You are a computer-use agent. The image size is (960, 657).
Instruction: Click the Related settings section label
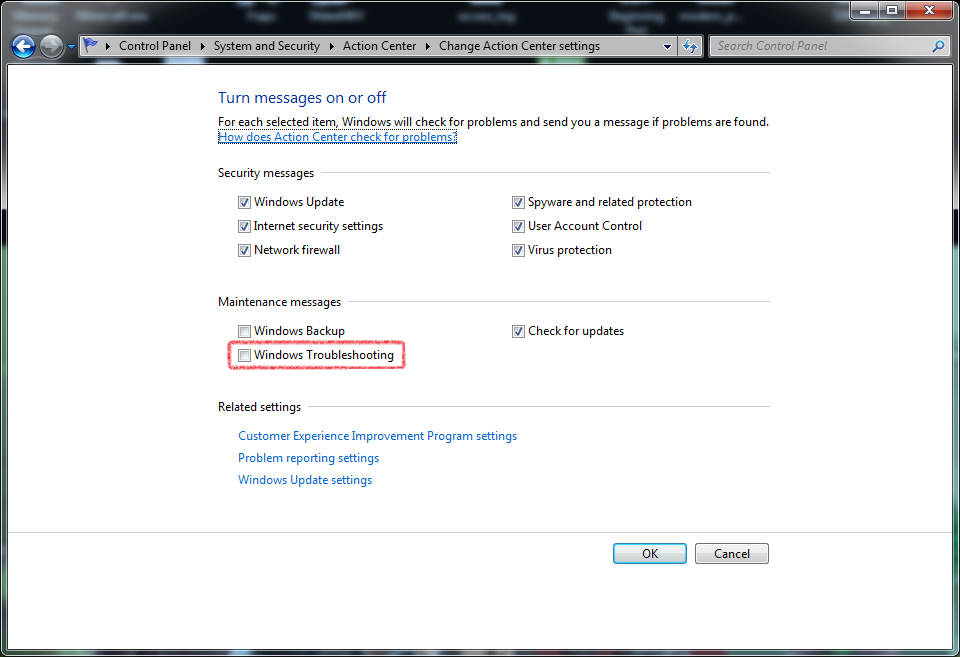point(260,407)
